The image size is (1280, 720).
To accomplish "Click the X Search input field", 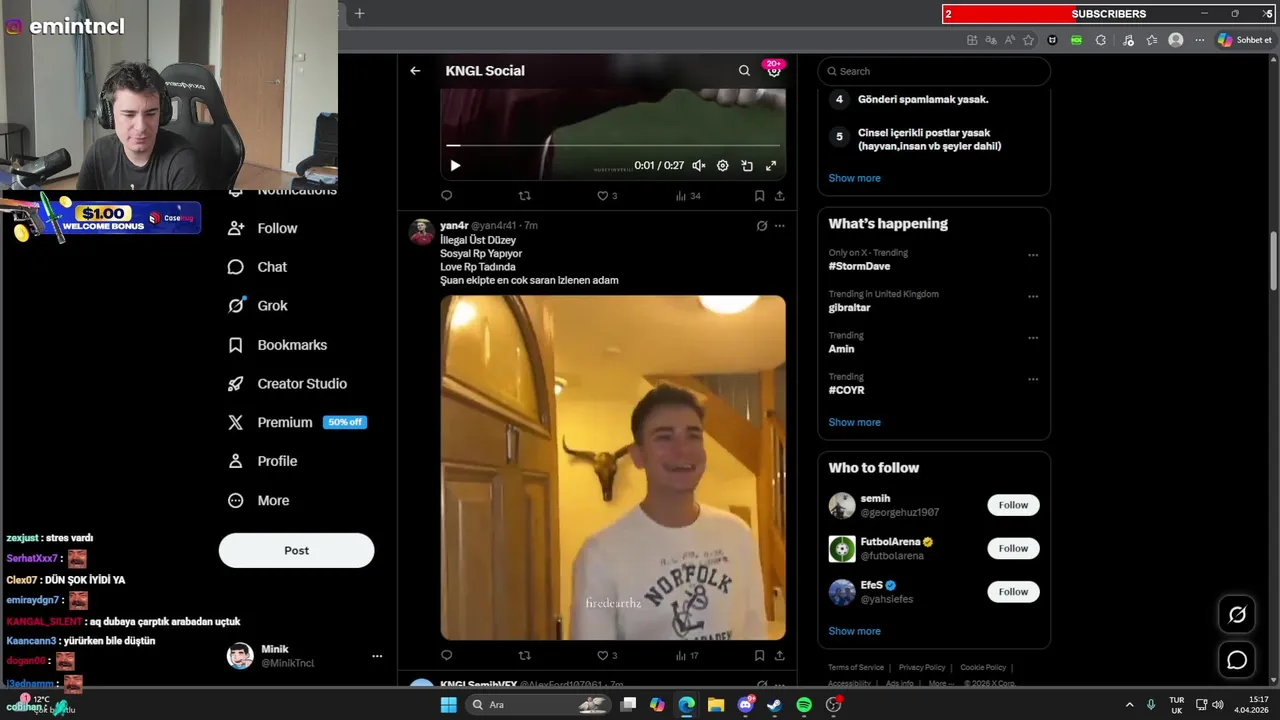I will (x=934, y=71).
